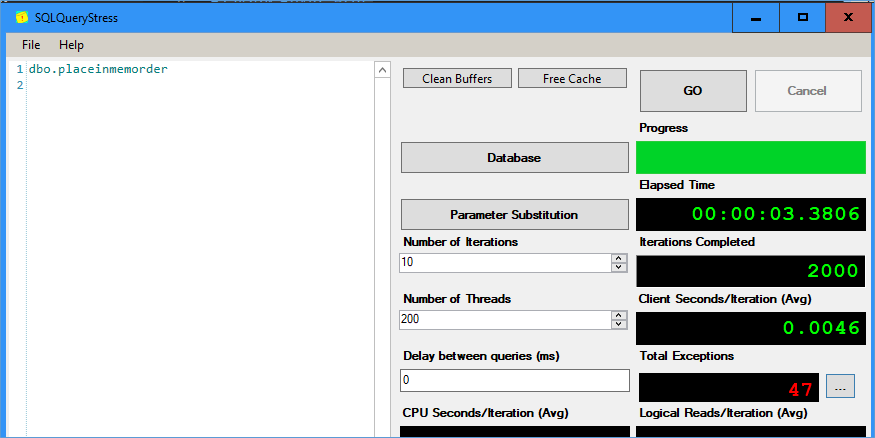875x438 pixels.
Task: Click the Total Exceptions value 47
Action: 800,389
